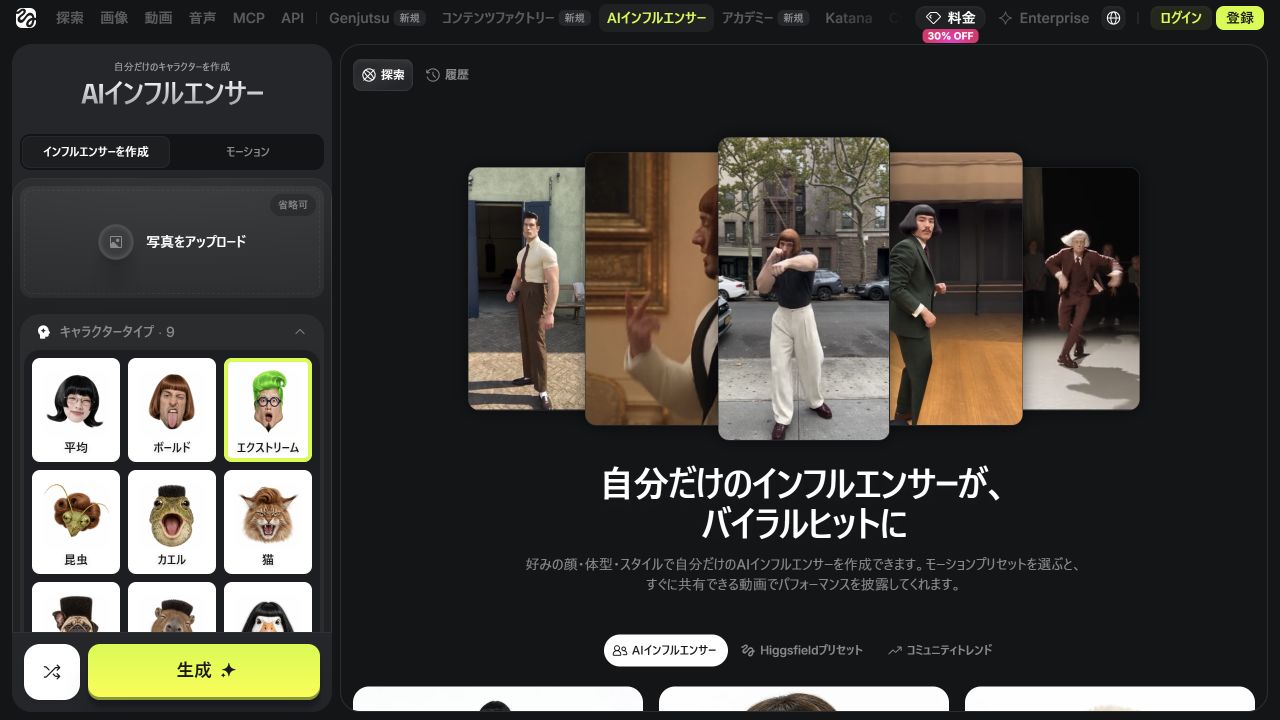Image resolution: width=1280 pixels, height=720 pixels.
Task: Pick the black-haired duck character below 猫
Action: 268,607
